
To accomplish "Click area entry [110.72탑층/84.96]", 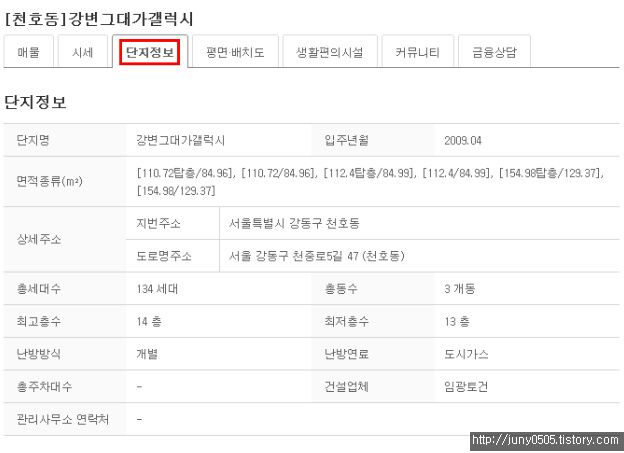I will coord(185,173).
